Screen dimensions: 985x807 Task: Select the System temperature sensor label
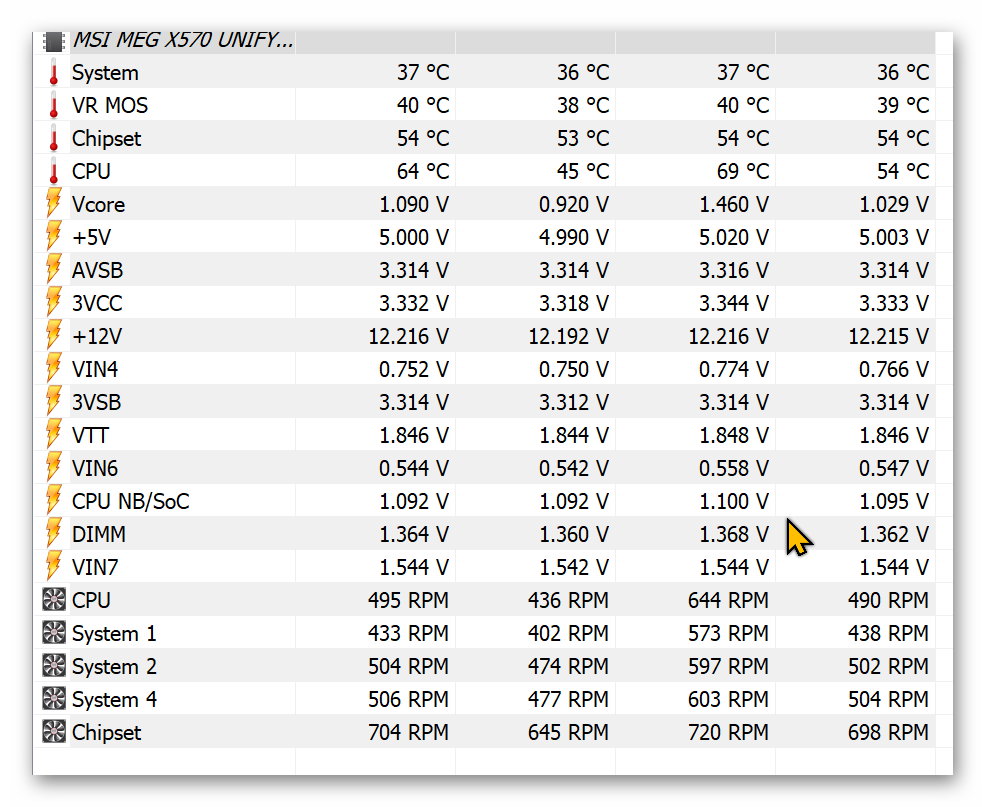(105, 73)
